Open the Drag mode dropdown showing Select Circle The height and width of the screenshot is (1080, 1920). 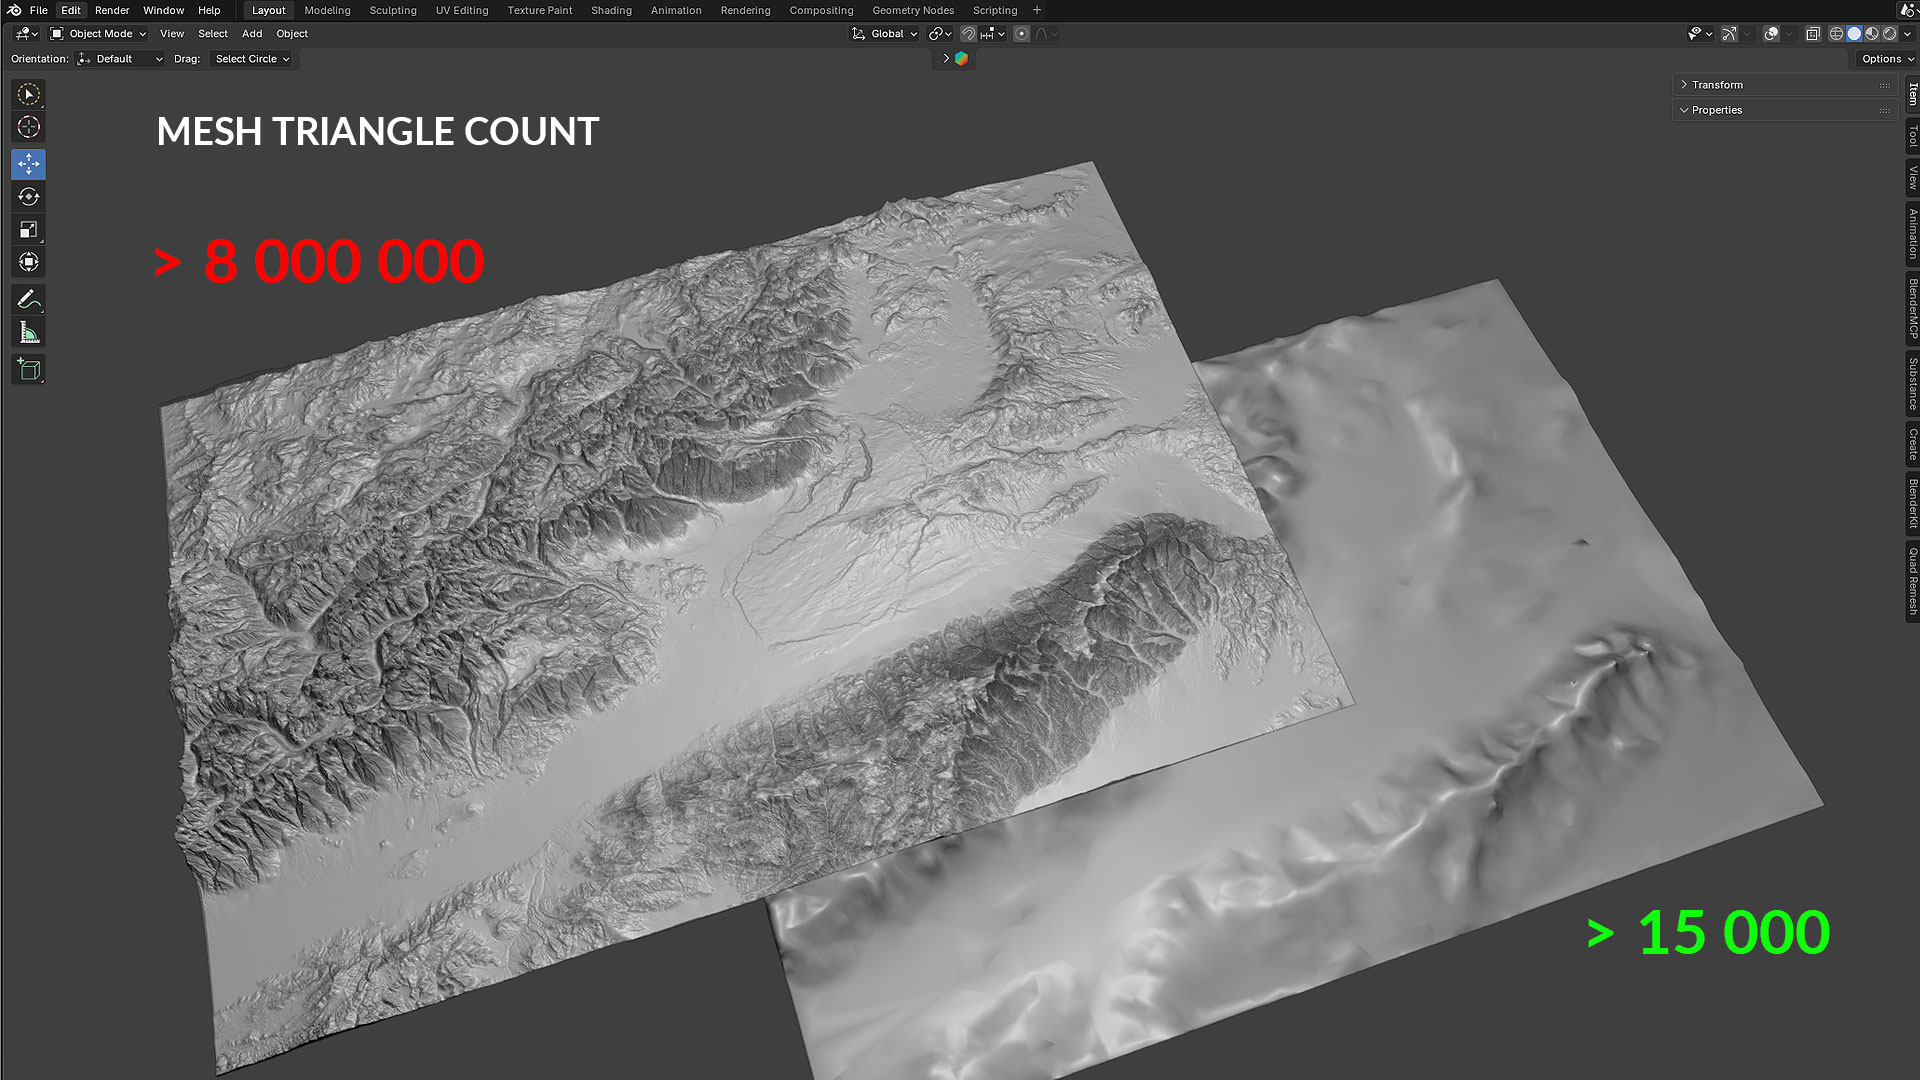coord(250,59)
